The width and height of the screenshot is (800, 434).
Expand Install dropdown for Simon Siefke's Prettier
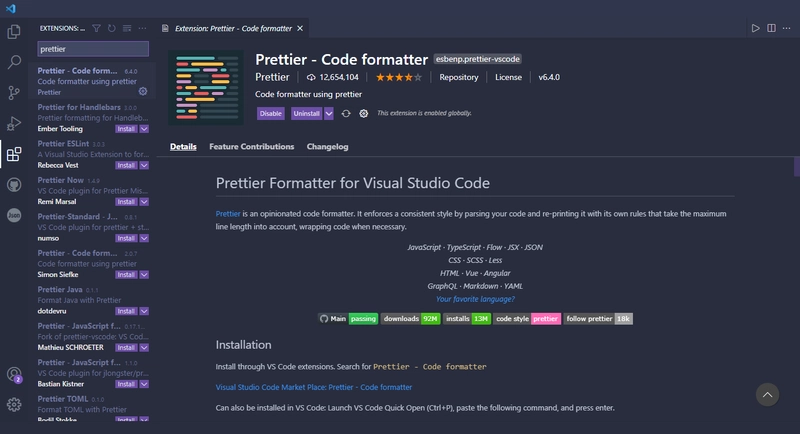(x=144, y=275)
